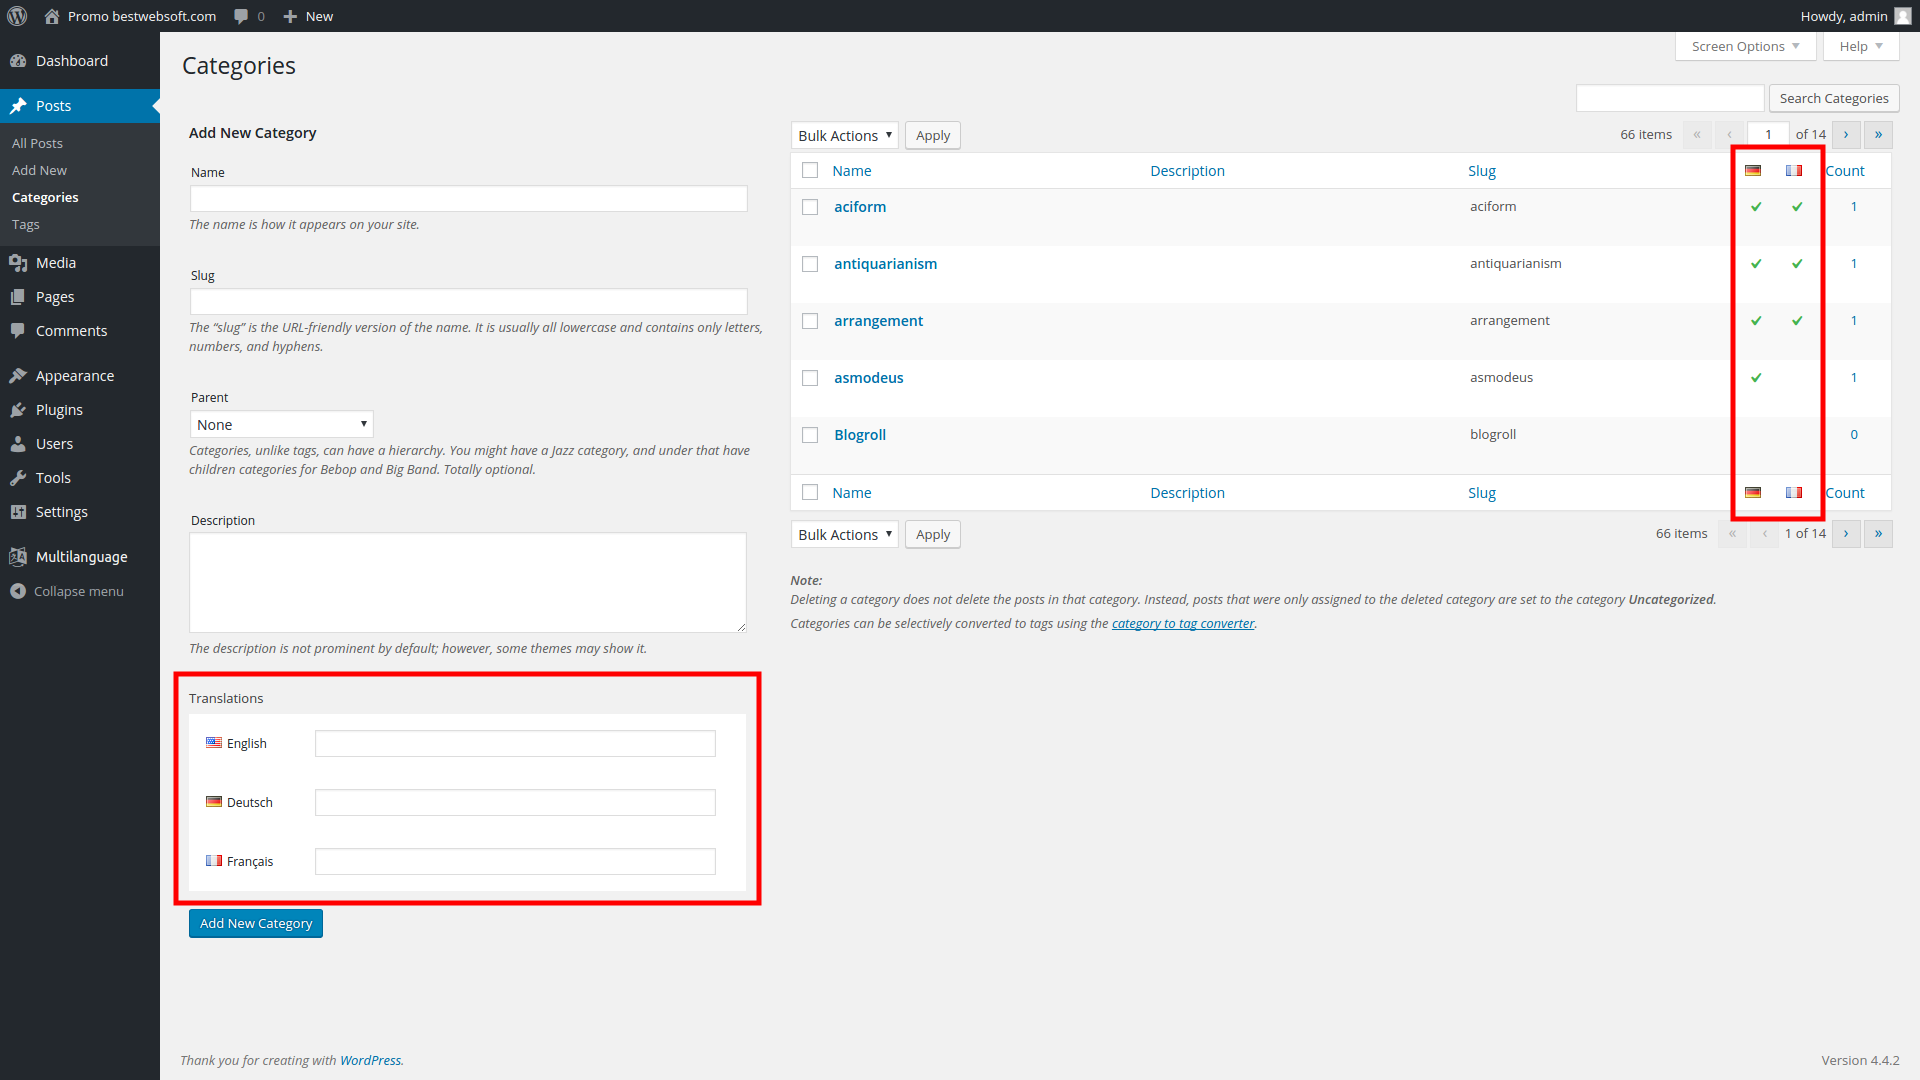Open the site home icon in admin bar

click(52, 16)
